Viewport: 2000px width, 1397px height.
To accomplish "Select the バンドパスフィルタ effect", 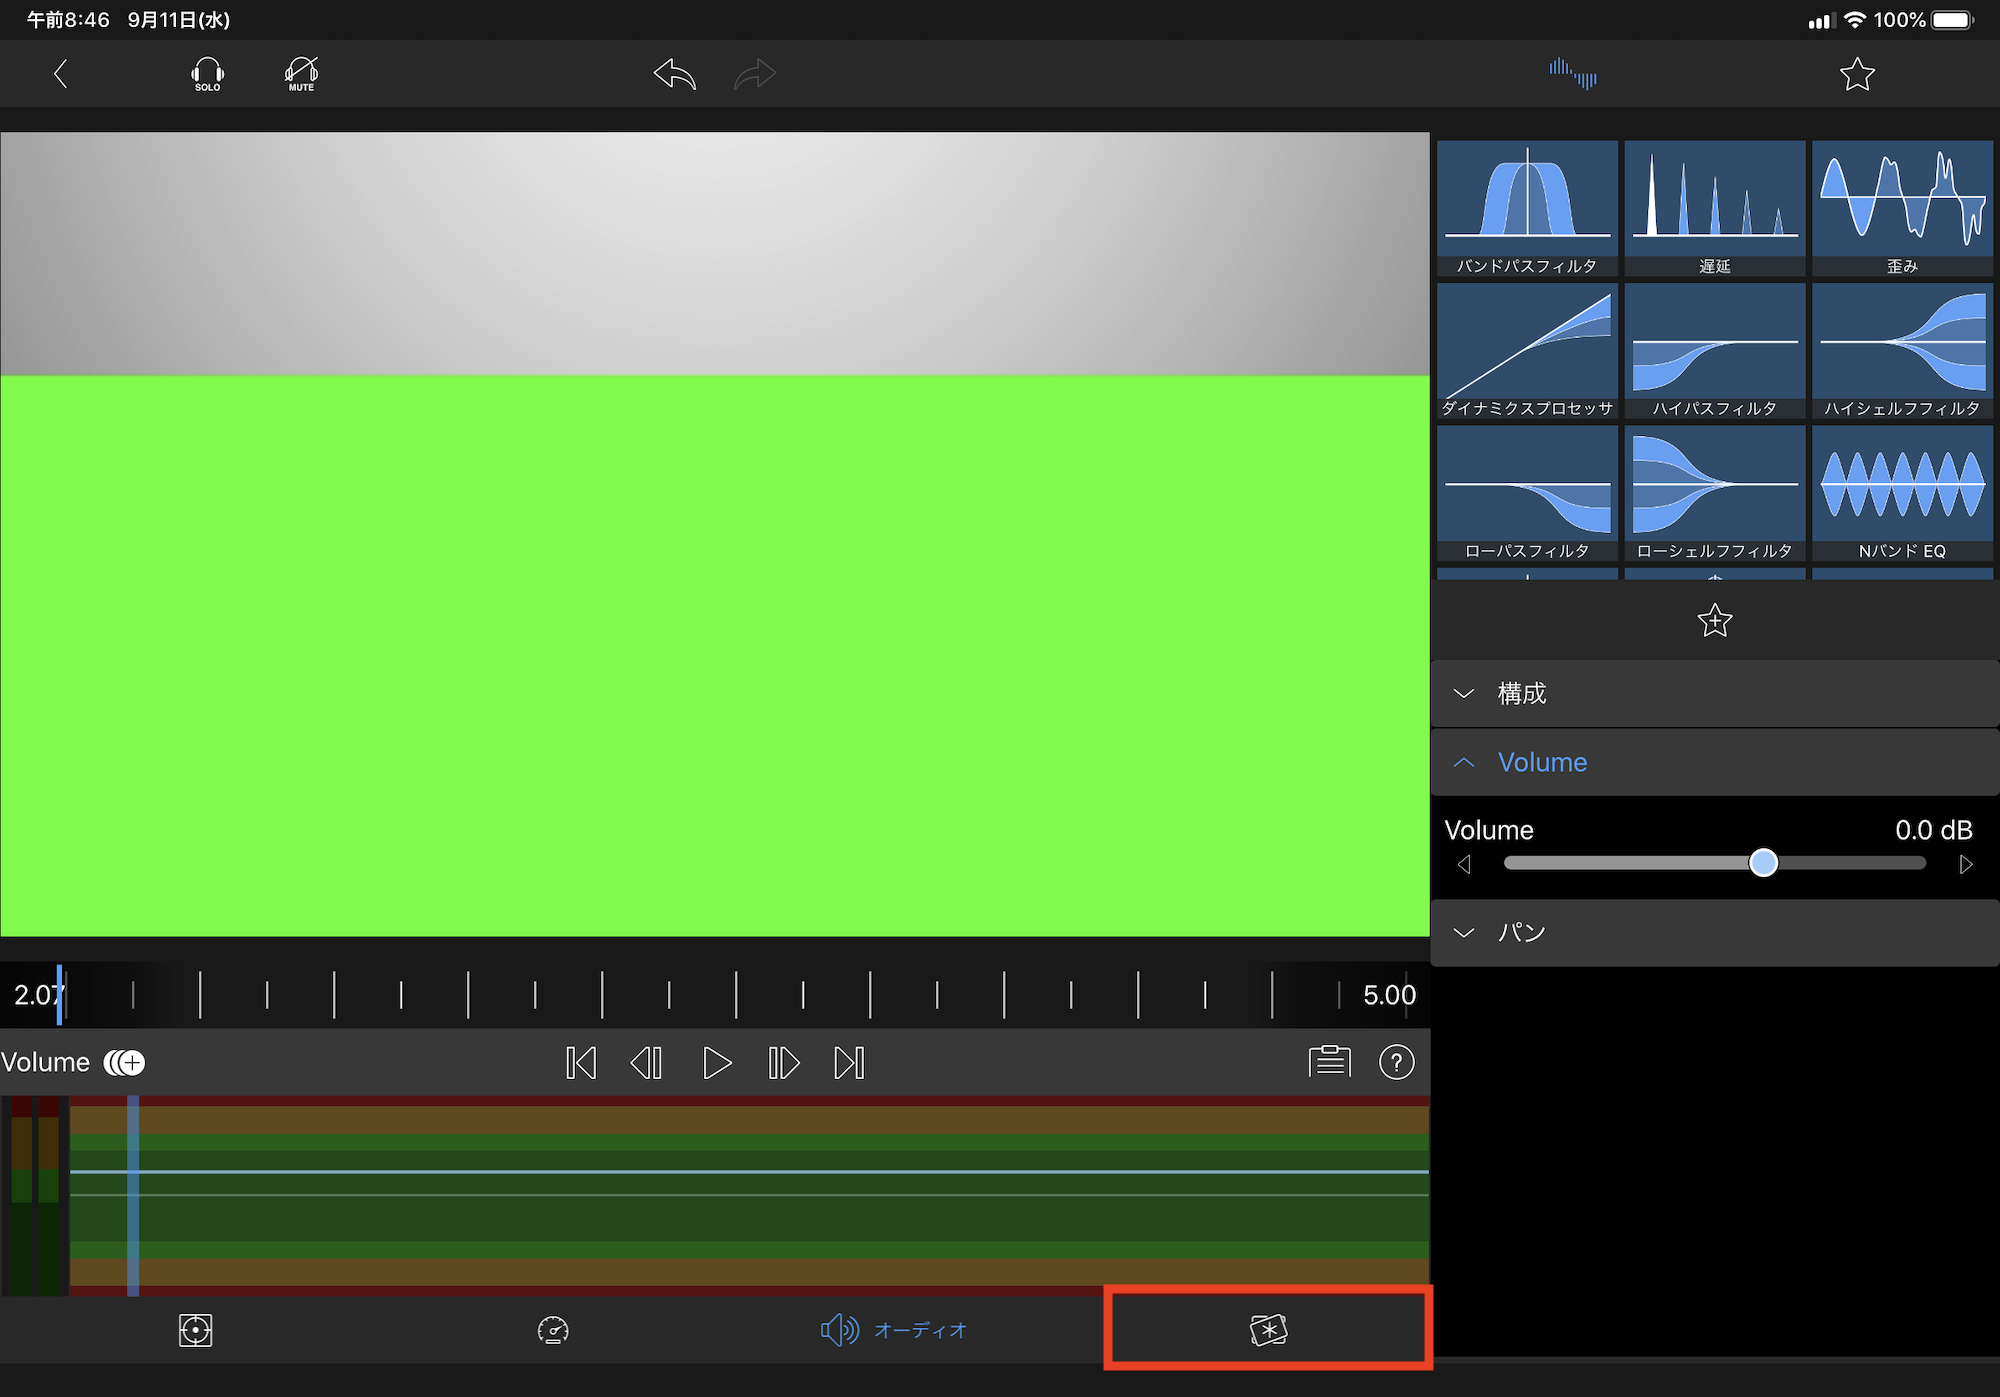I will tap(1527, 207).
